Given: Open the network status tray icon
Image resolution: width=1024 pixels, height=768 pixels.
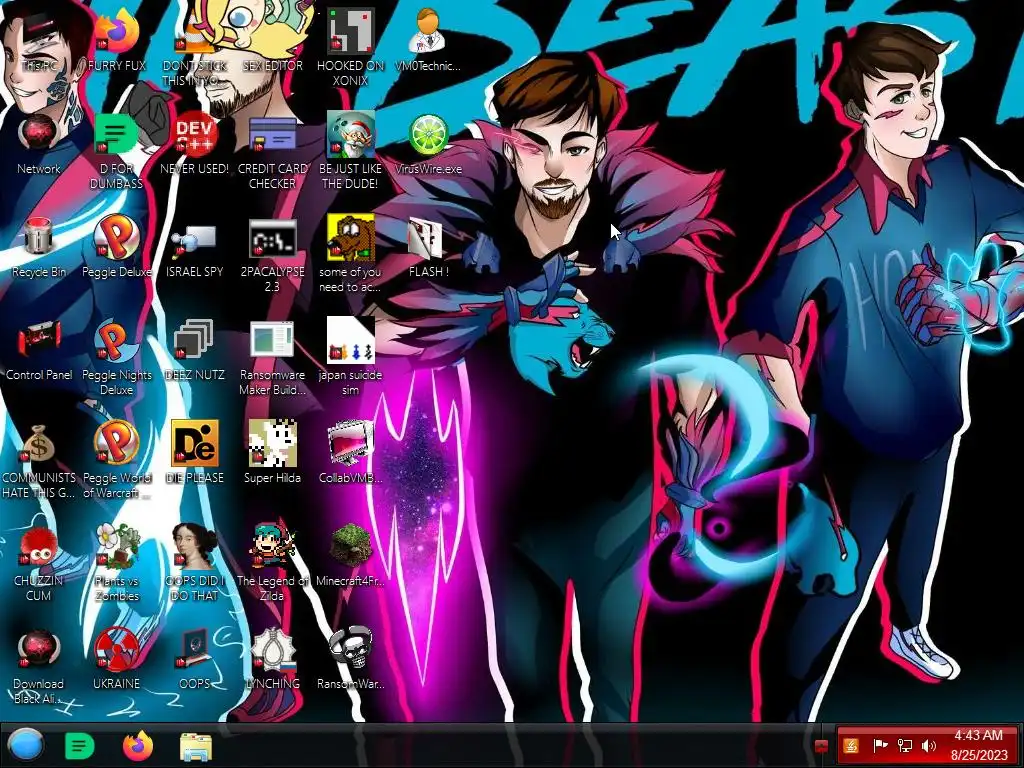Looking at the screenshot, I should pos(904,745).
